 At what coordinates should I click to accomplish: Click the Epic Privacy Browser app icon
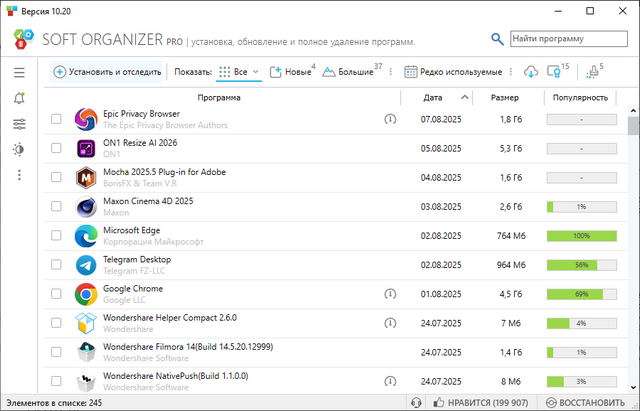point(86,119)
